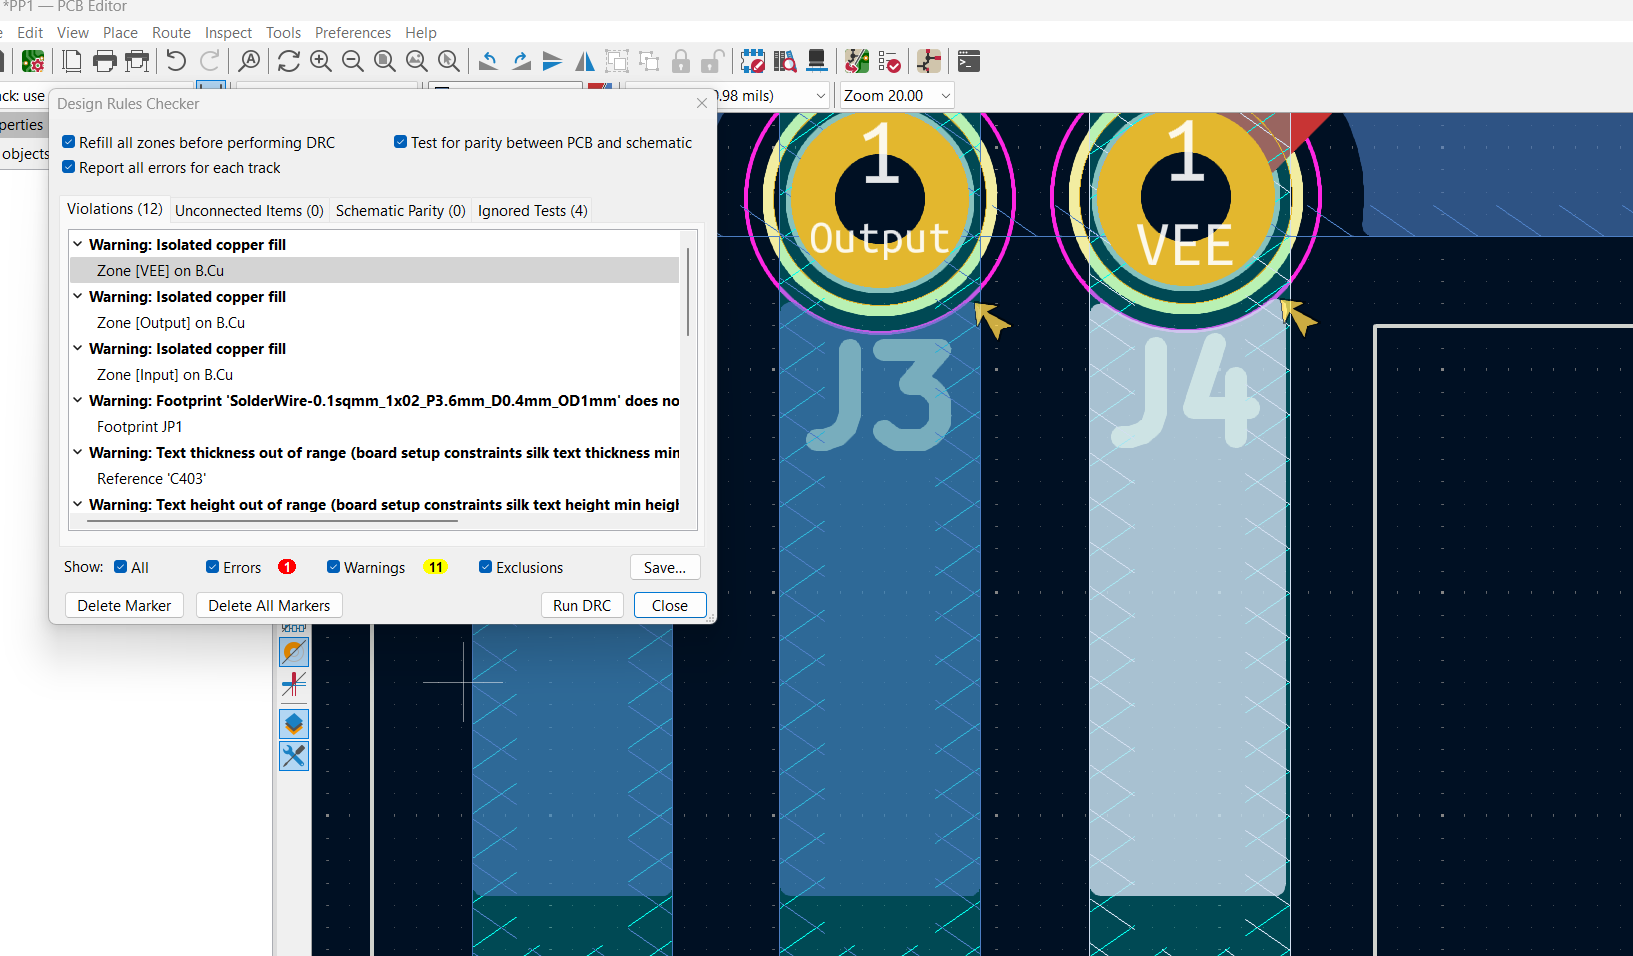Switch to the Schematic Parity (0) tab
Viewport: 1633px width, 956px height.
[x=400, y=210]
